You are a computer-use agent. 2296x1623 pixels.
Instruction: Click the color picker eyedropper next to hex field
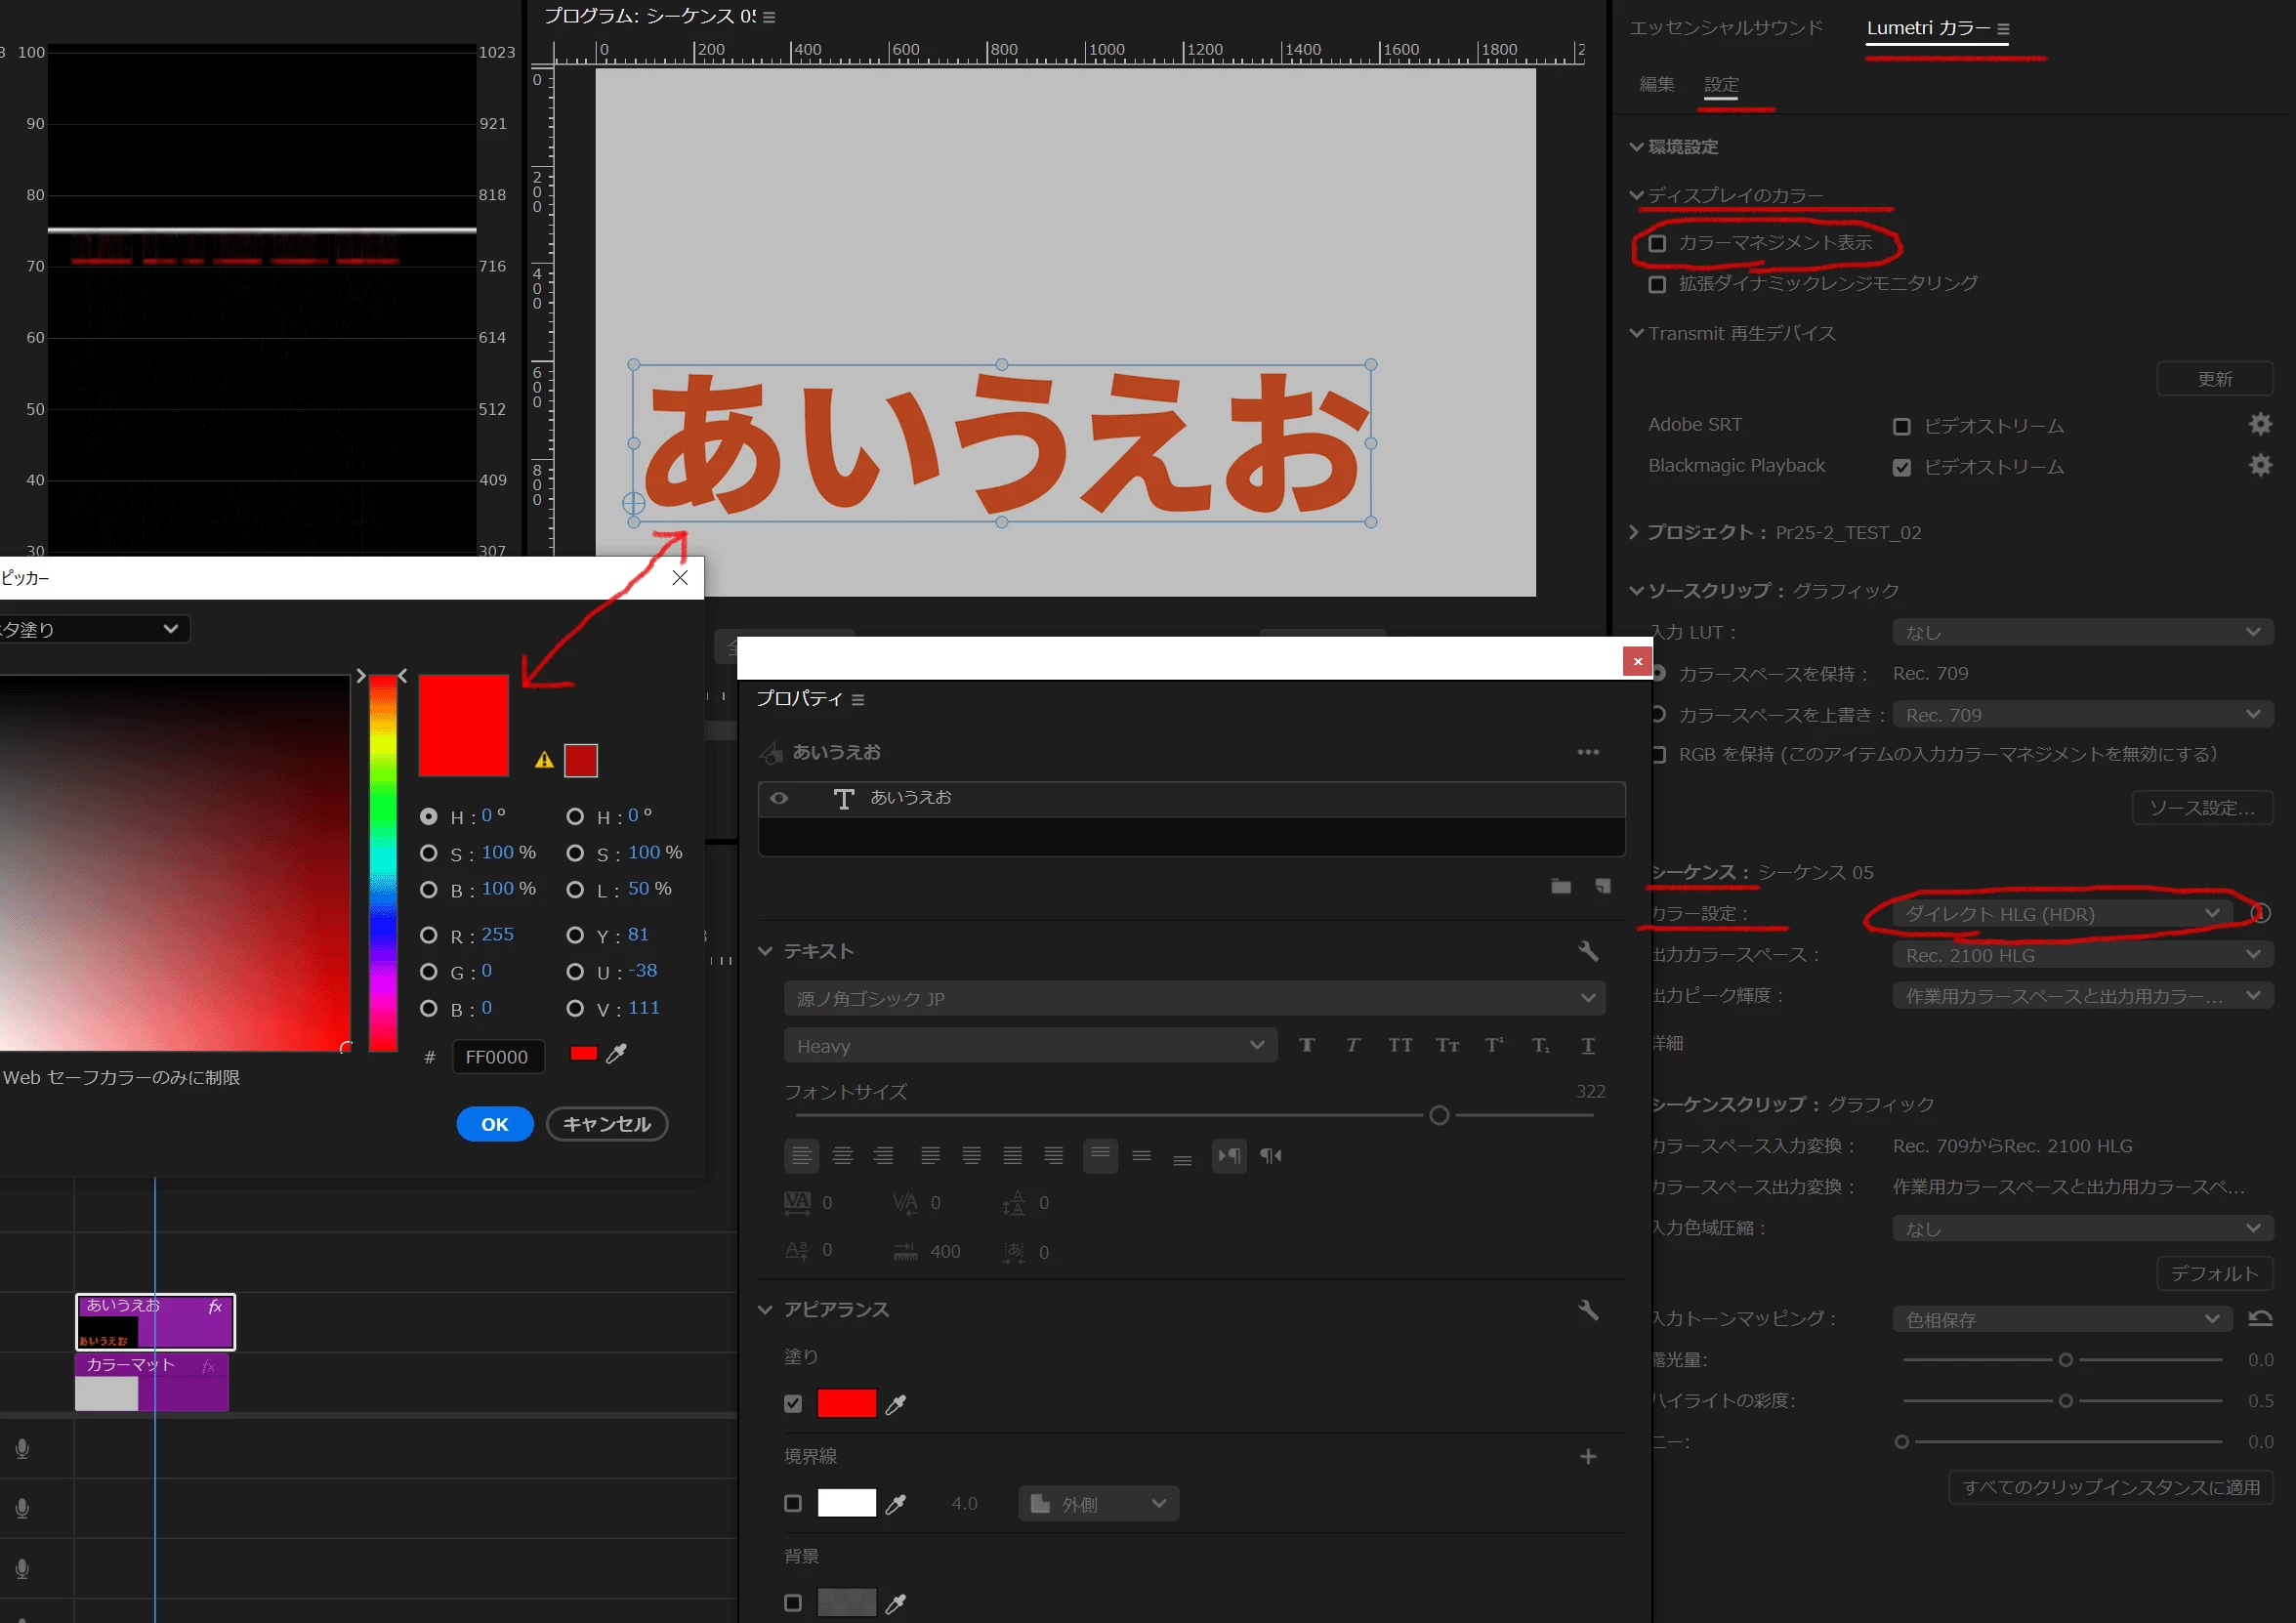(617, 1053)
